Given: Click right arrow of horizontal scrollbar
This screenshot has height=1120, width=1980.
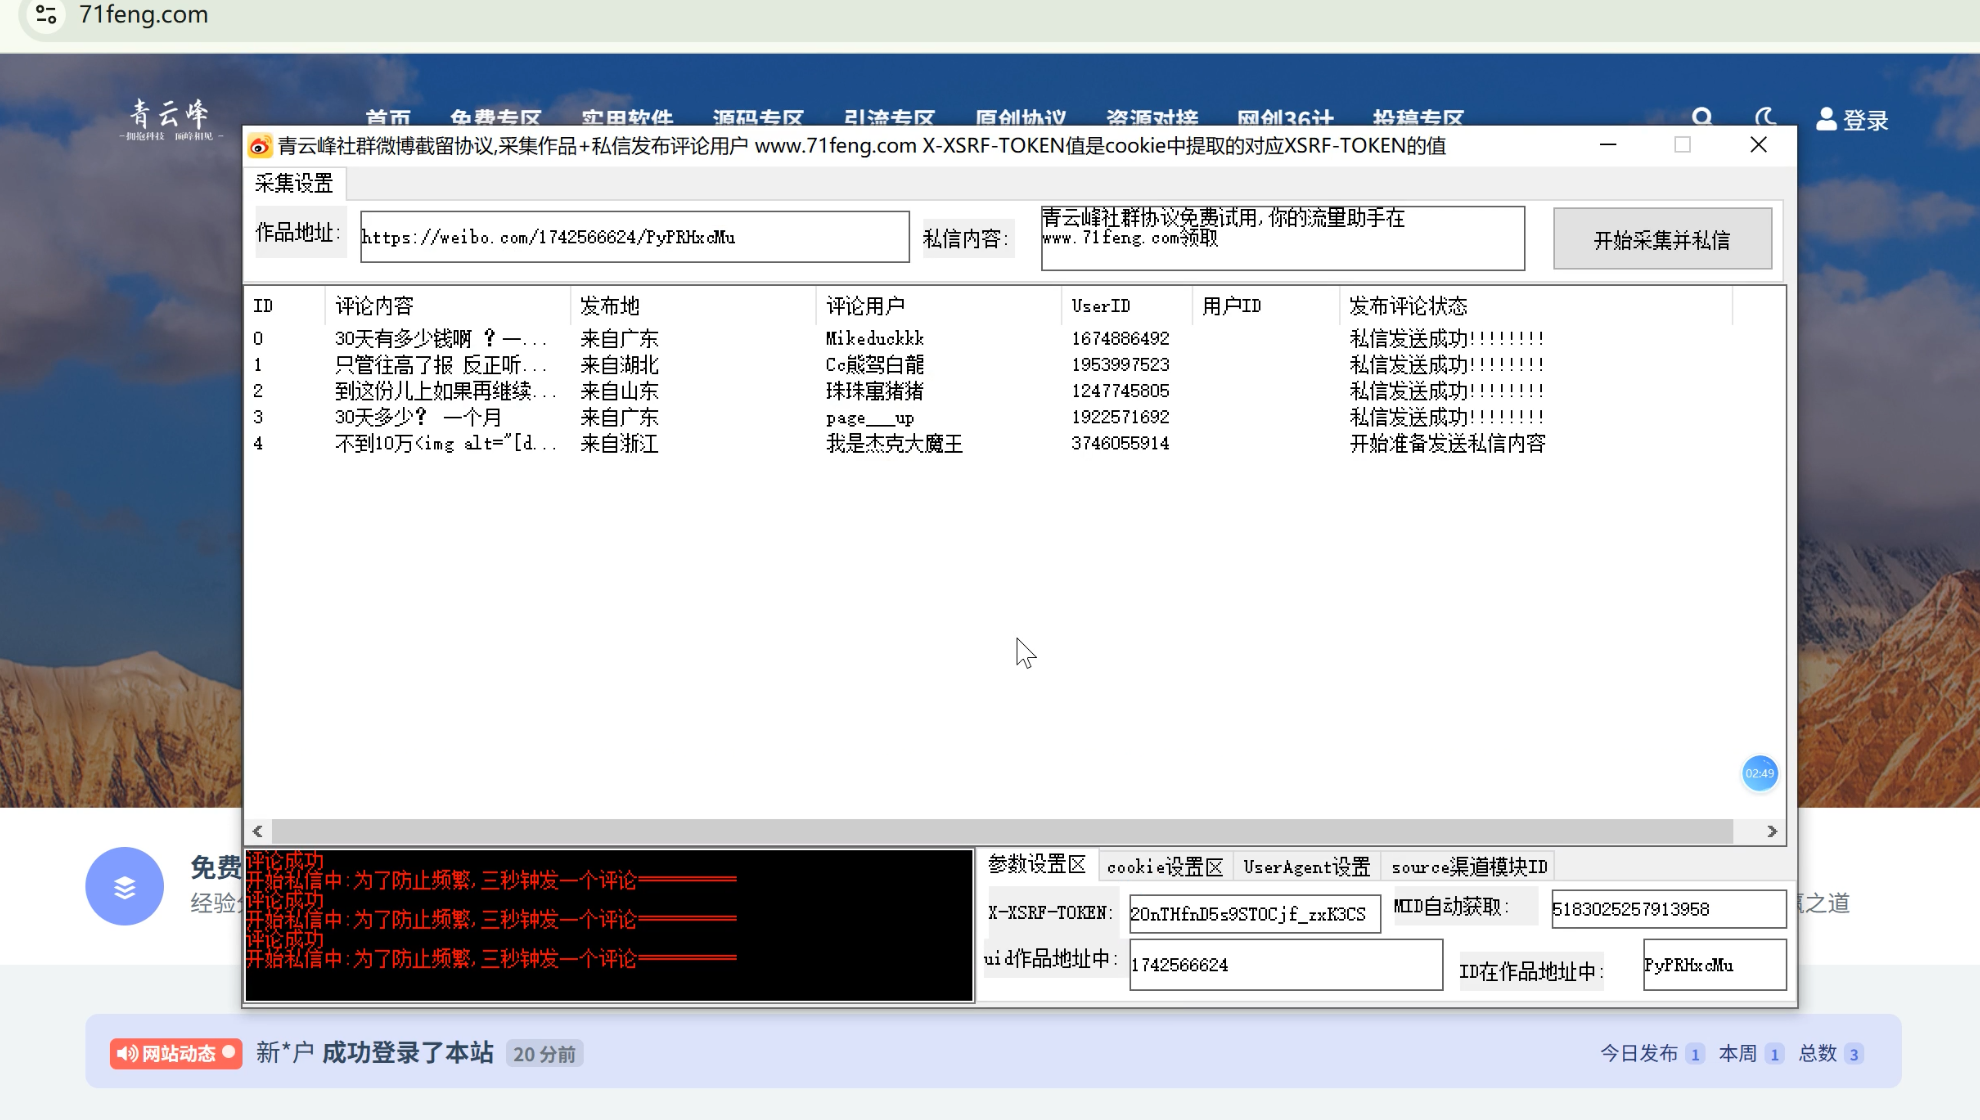Looking at the screenshot, I should coord(1771,831).
